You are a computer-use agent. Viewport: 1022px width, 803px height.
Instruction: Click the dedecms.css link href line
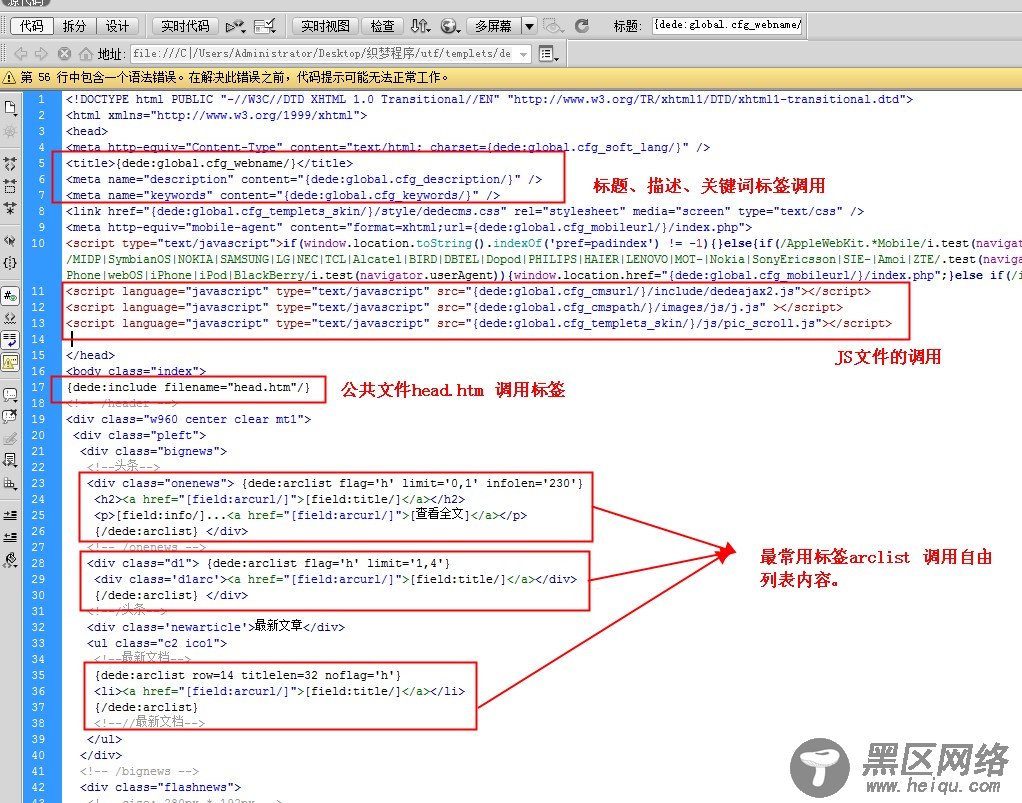tap(465, 211)
